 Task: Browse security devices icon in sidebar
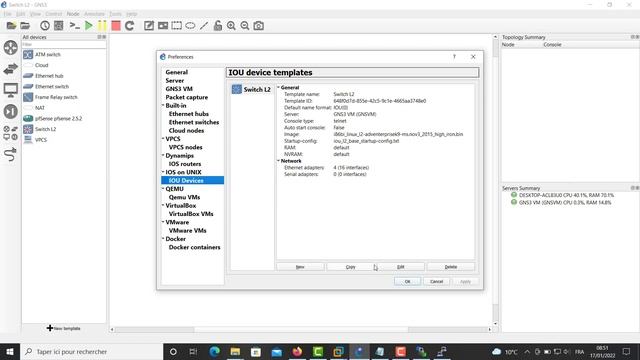[x=11, y=111]
